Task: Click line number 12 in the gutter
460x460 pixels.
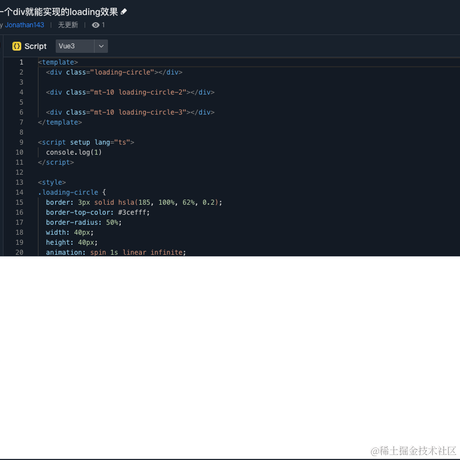Action: pos(20,172)
